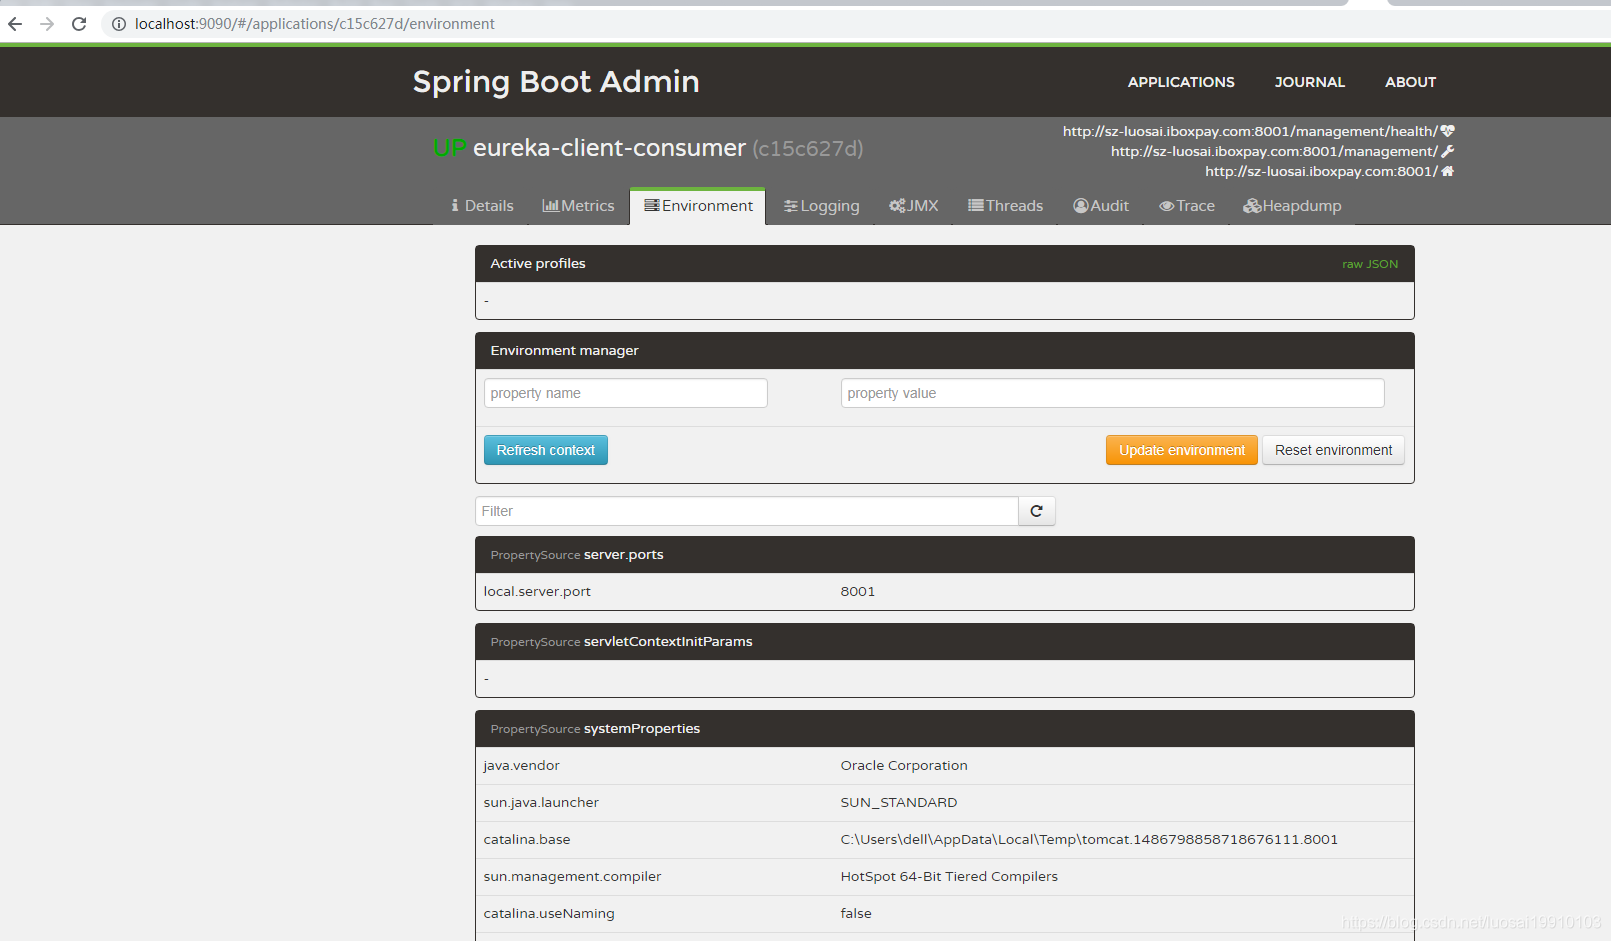Viewport: 1611px width, 941px height.
Task: Focus the property name field
Action: click(x=626, y=393)
